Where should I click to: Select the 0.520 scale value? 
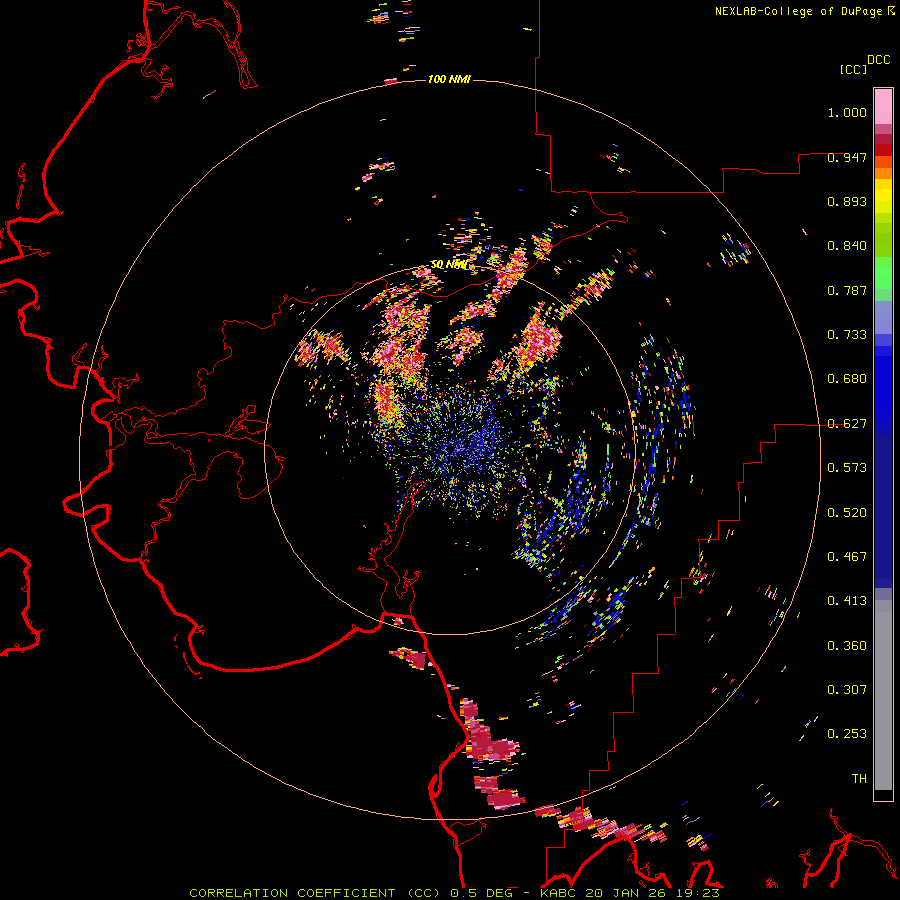[x=847, y=513]
